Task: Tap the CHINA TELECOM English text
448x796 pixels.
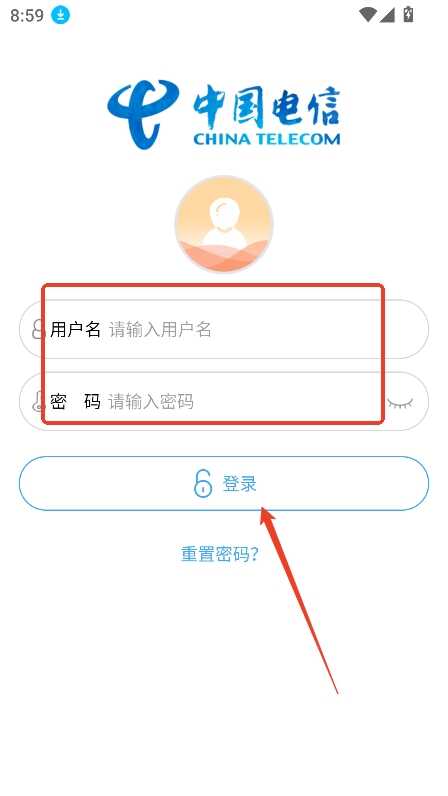Action: 267,139
